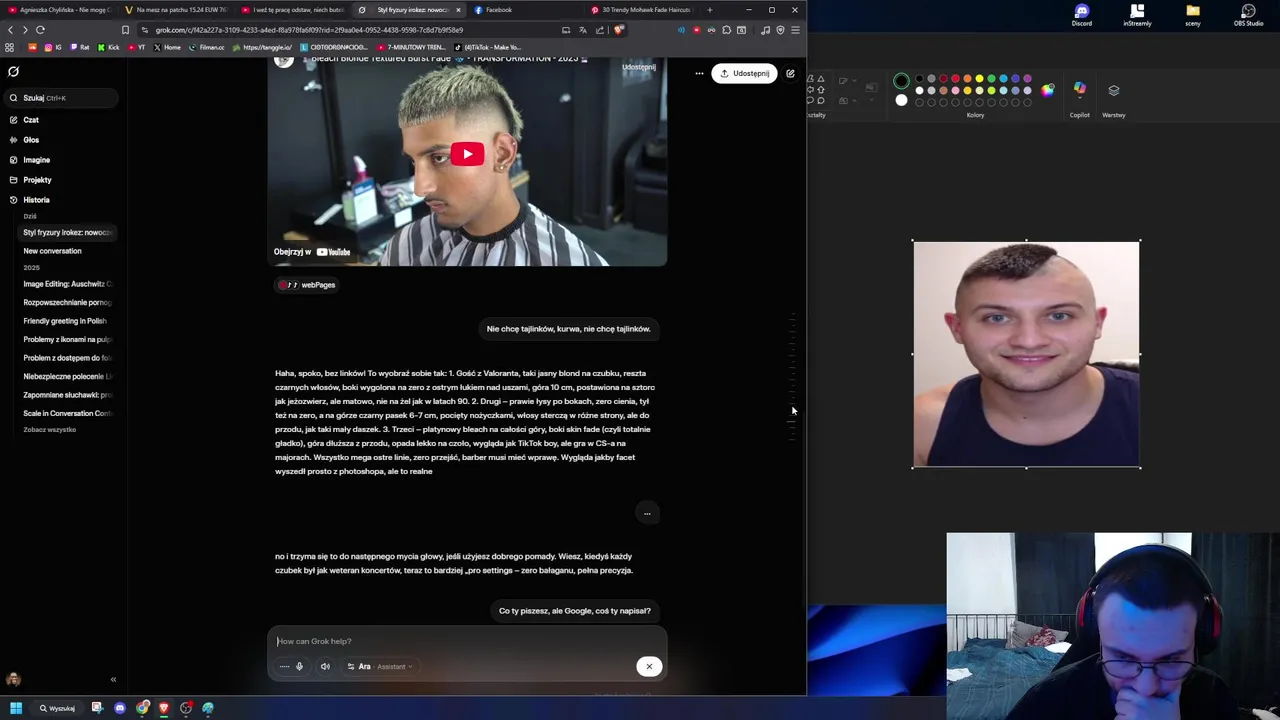
Task: Switch to the 'Agnieszka Chylińska' tab
Action: 60,10
